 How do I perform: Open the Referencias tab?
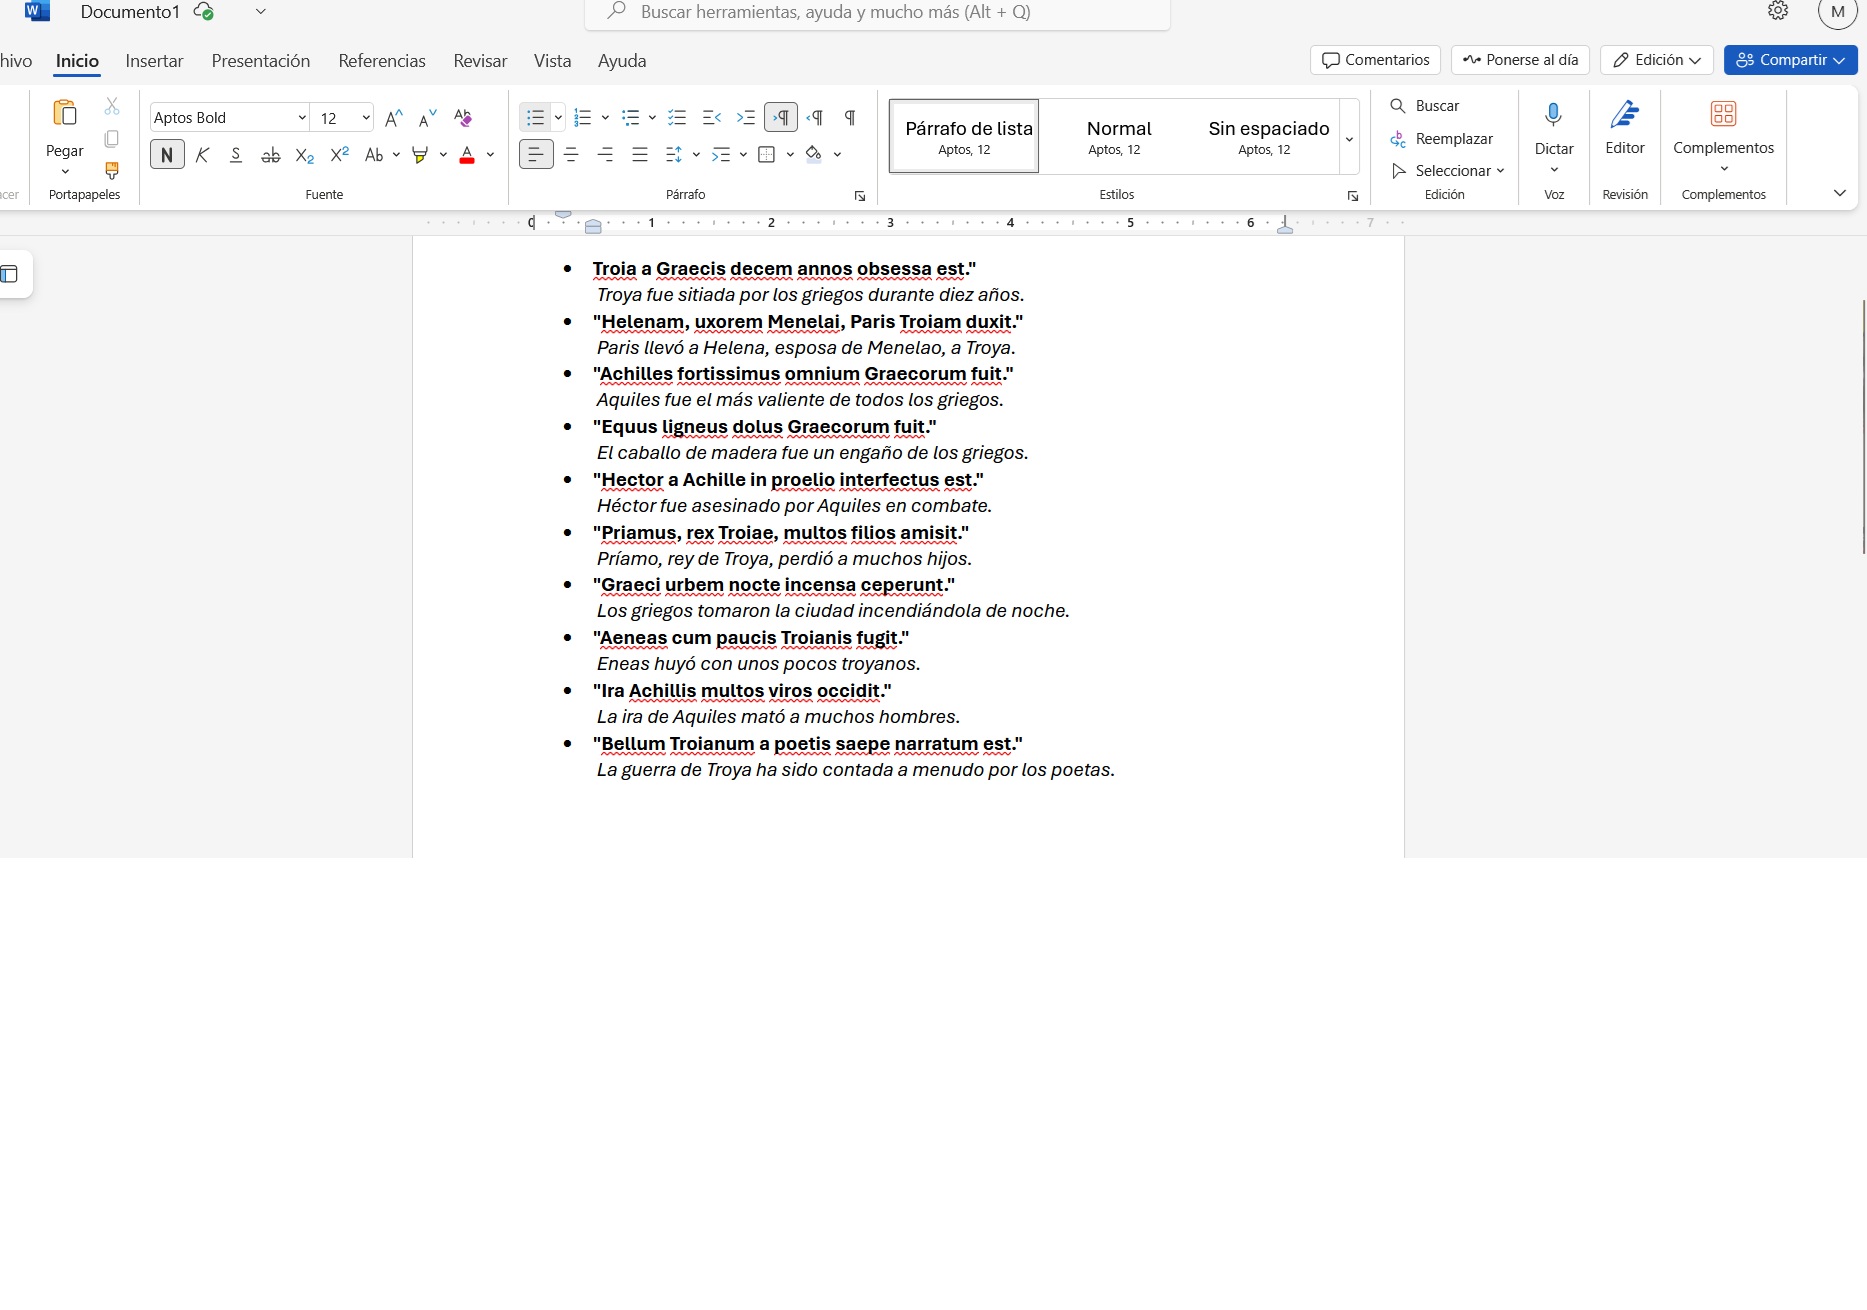(381, 61)
